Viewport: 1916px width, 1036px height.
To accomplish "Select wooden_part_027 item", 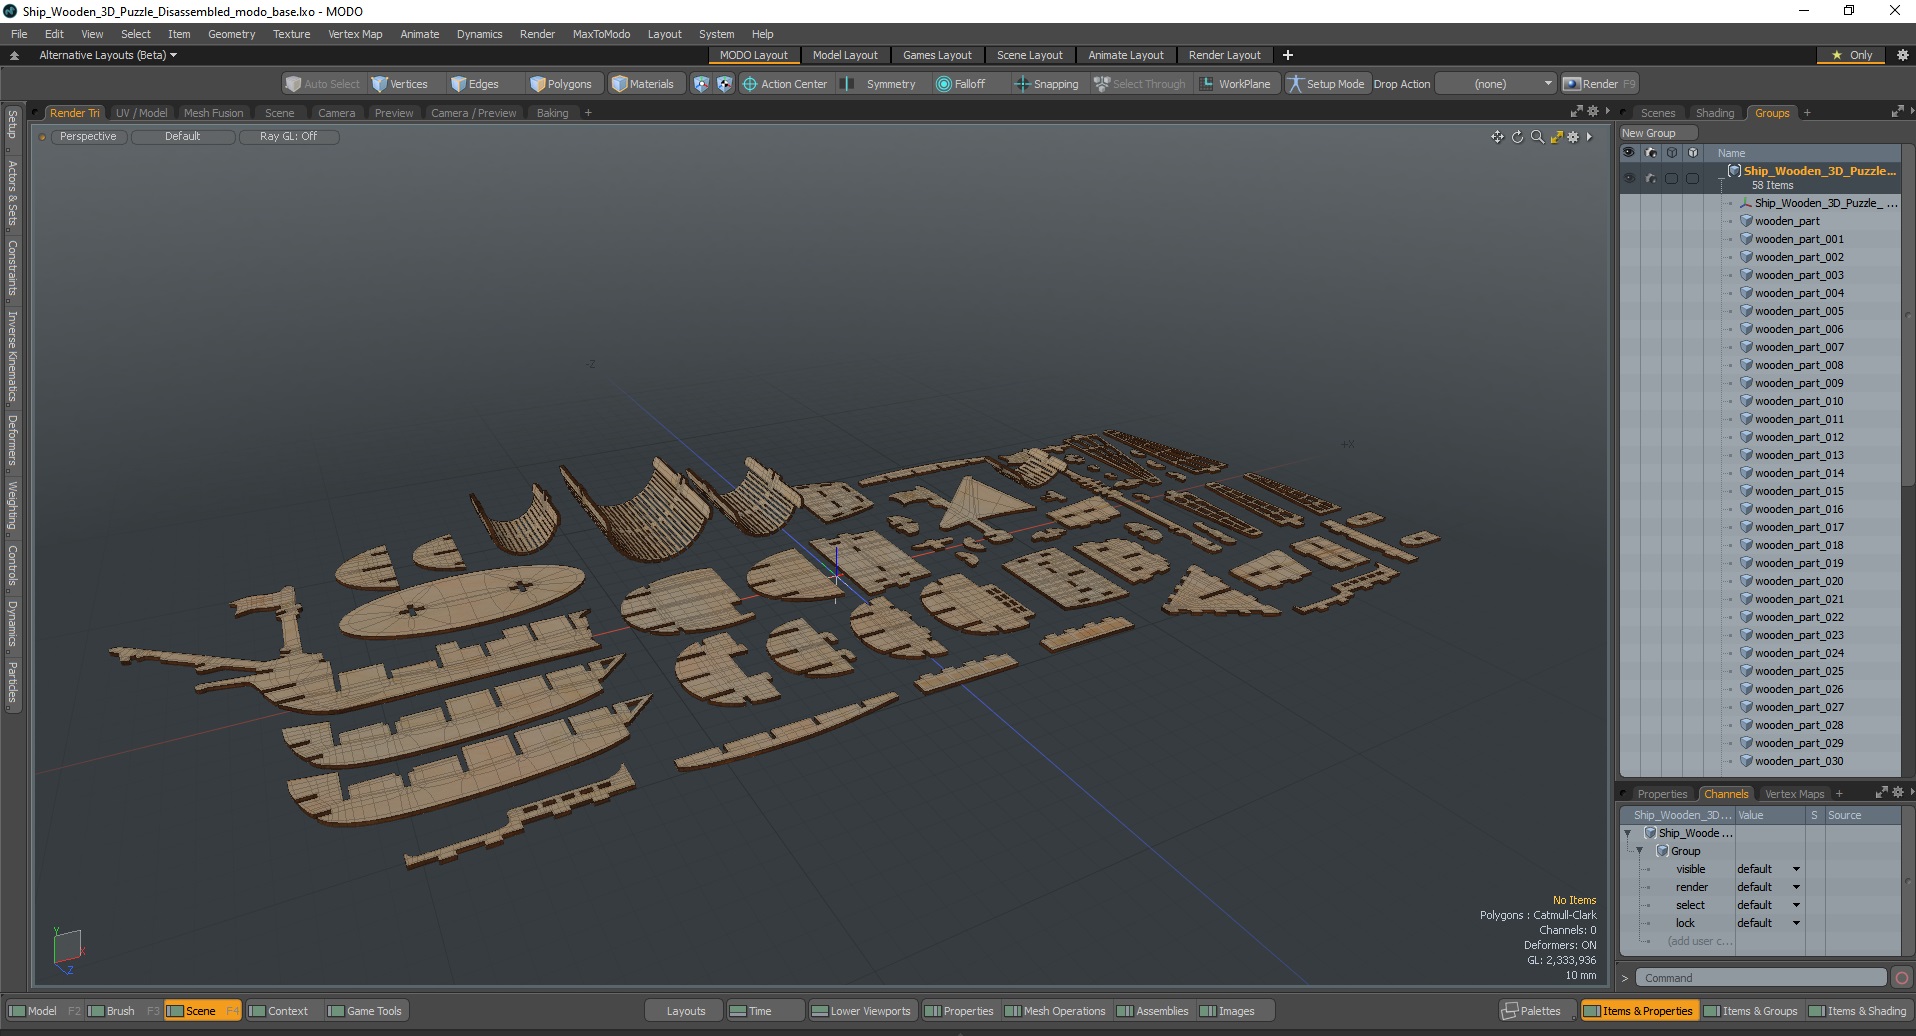I will pyautogui.click(x=1798, y=707).
